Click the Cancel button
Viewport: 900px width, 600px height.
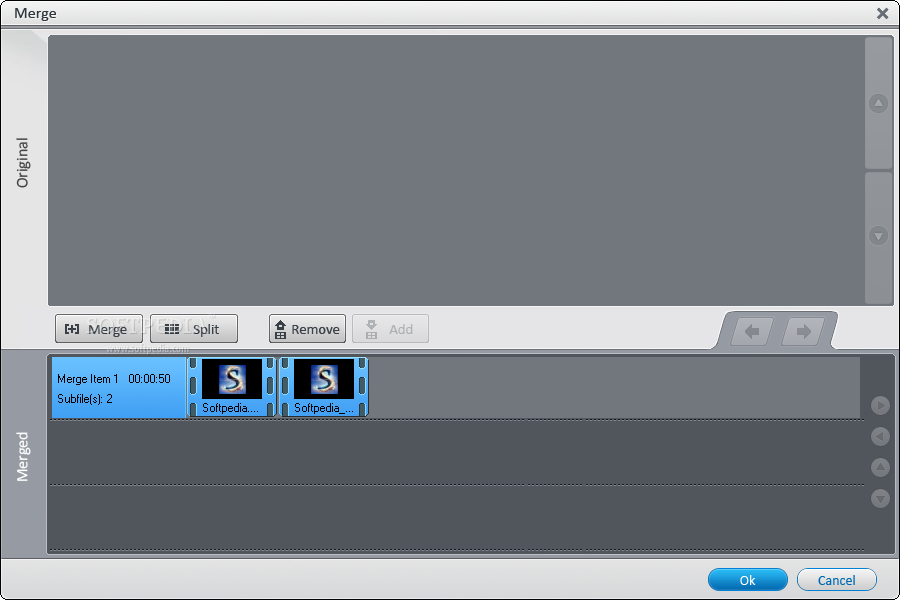coord(836,580)
